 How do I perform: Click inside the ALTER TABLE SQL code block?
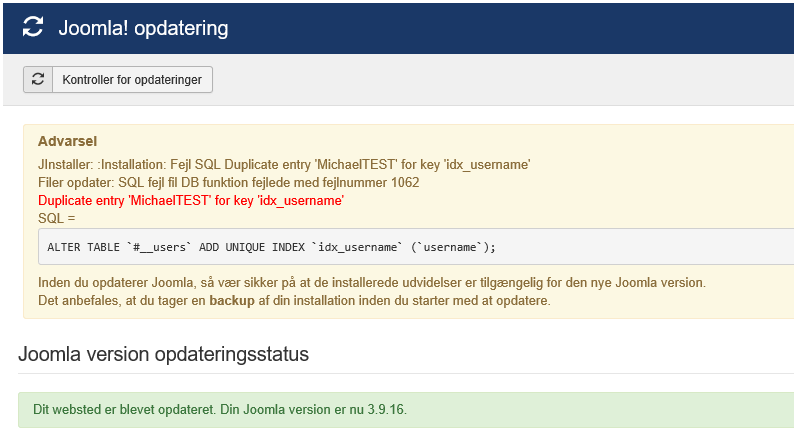click(x=600, y=246)
